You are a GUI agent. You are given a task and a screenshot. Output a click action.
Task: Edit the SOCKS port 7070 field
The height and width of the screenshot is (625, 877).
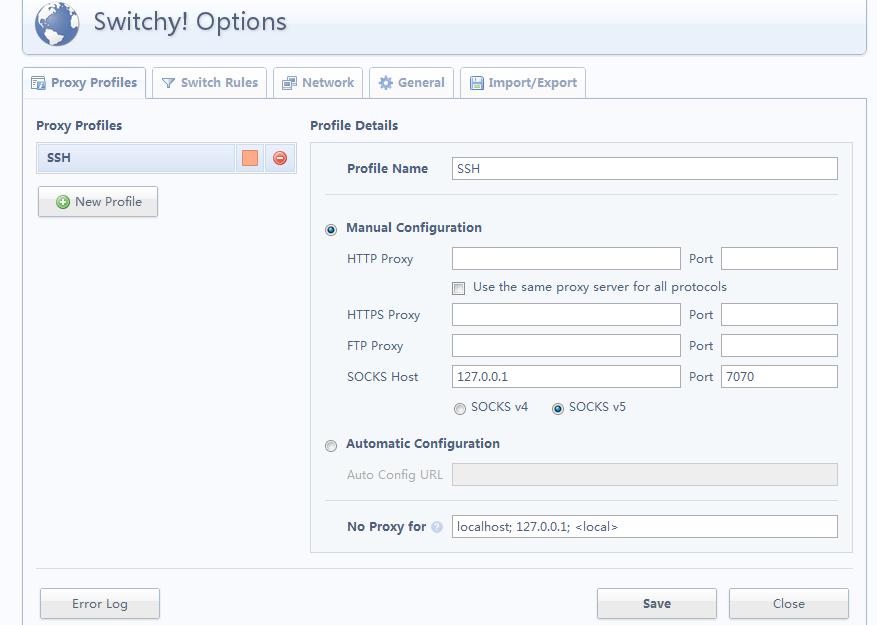click(x=779, y=377)
